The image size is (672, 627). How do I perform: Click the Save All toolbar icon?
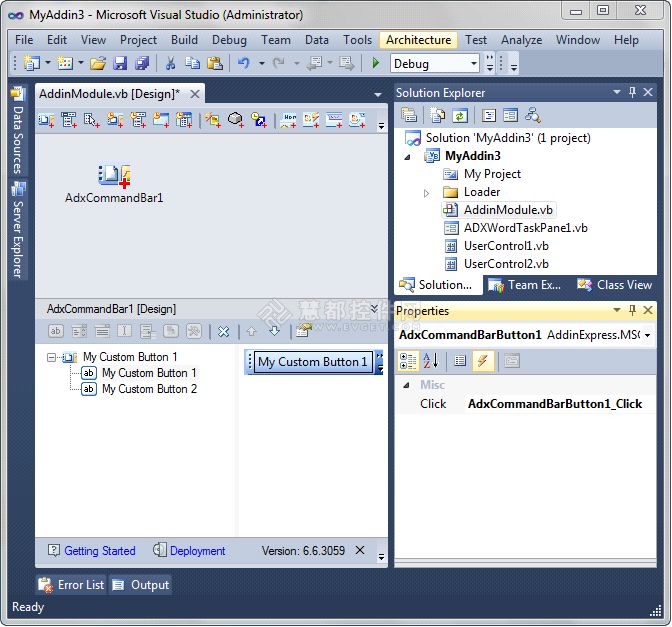[x=141, y=63]
